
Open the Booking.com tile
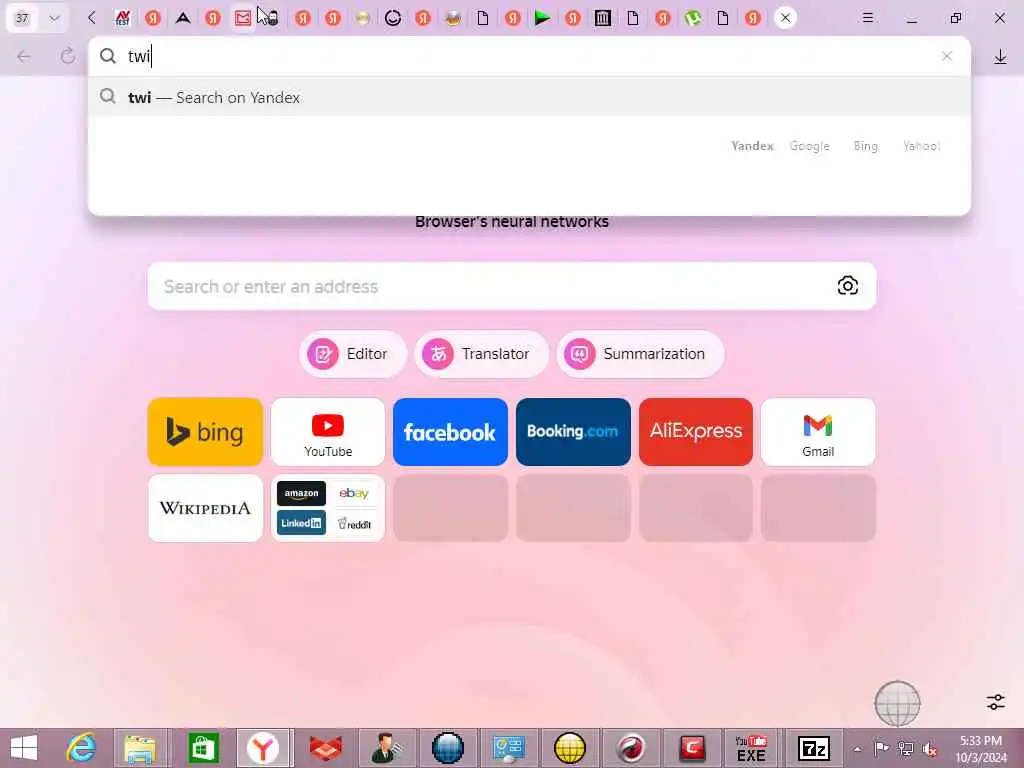(x=573, y=432)
